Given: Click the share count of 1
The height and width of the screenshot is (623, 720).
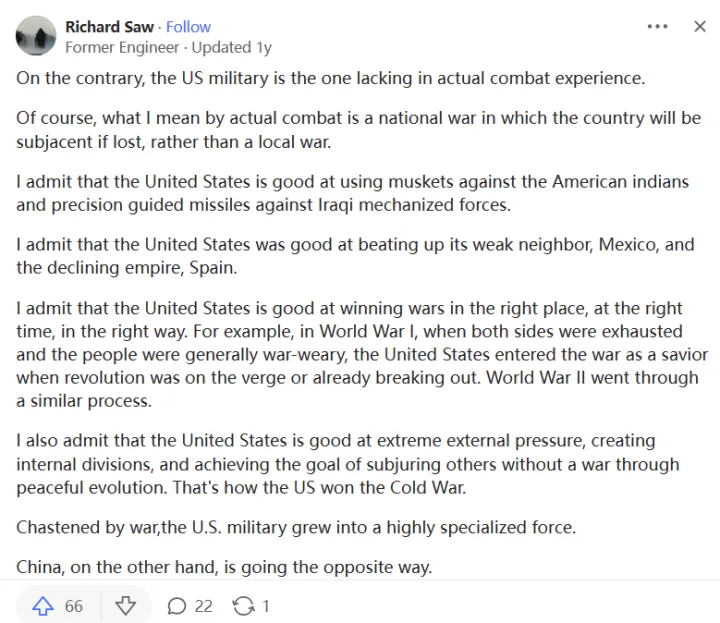Looking at the screenshot, I should point(266,606).
